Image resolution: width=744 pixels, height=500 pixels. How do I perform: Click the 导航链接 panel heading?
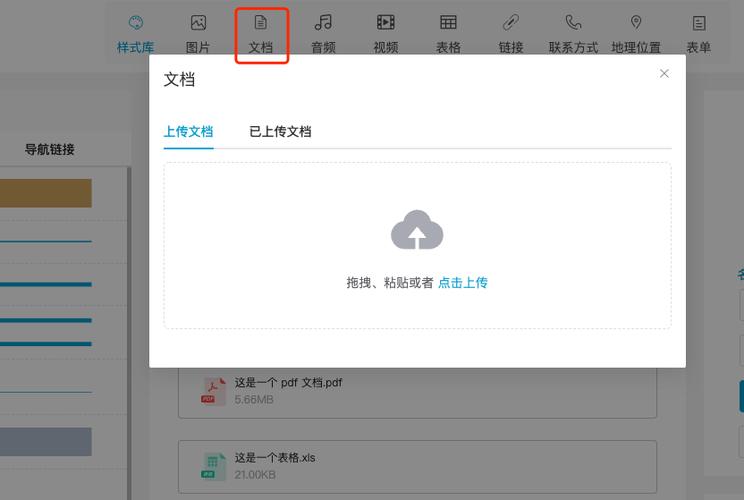point(50,149)
